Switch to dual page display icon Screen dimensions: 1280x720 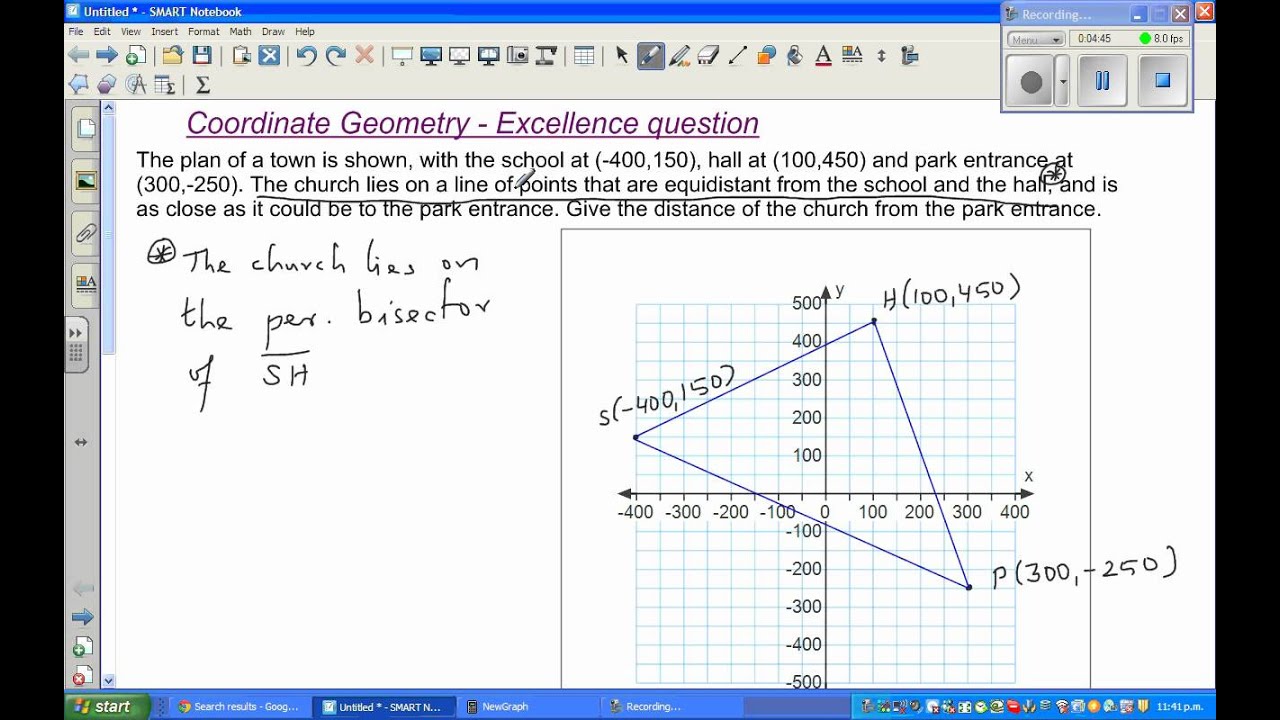click(489, 55)
